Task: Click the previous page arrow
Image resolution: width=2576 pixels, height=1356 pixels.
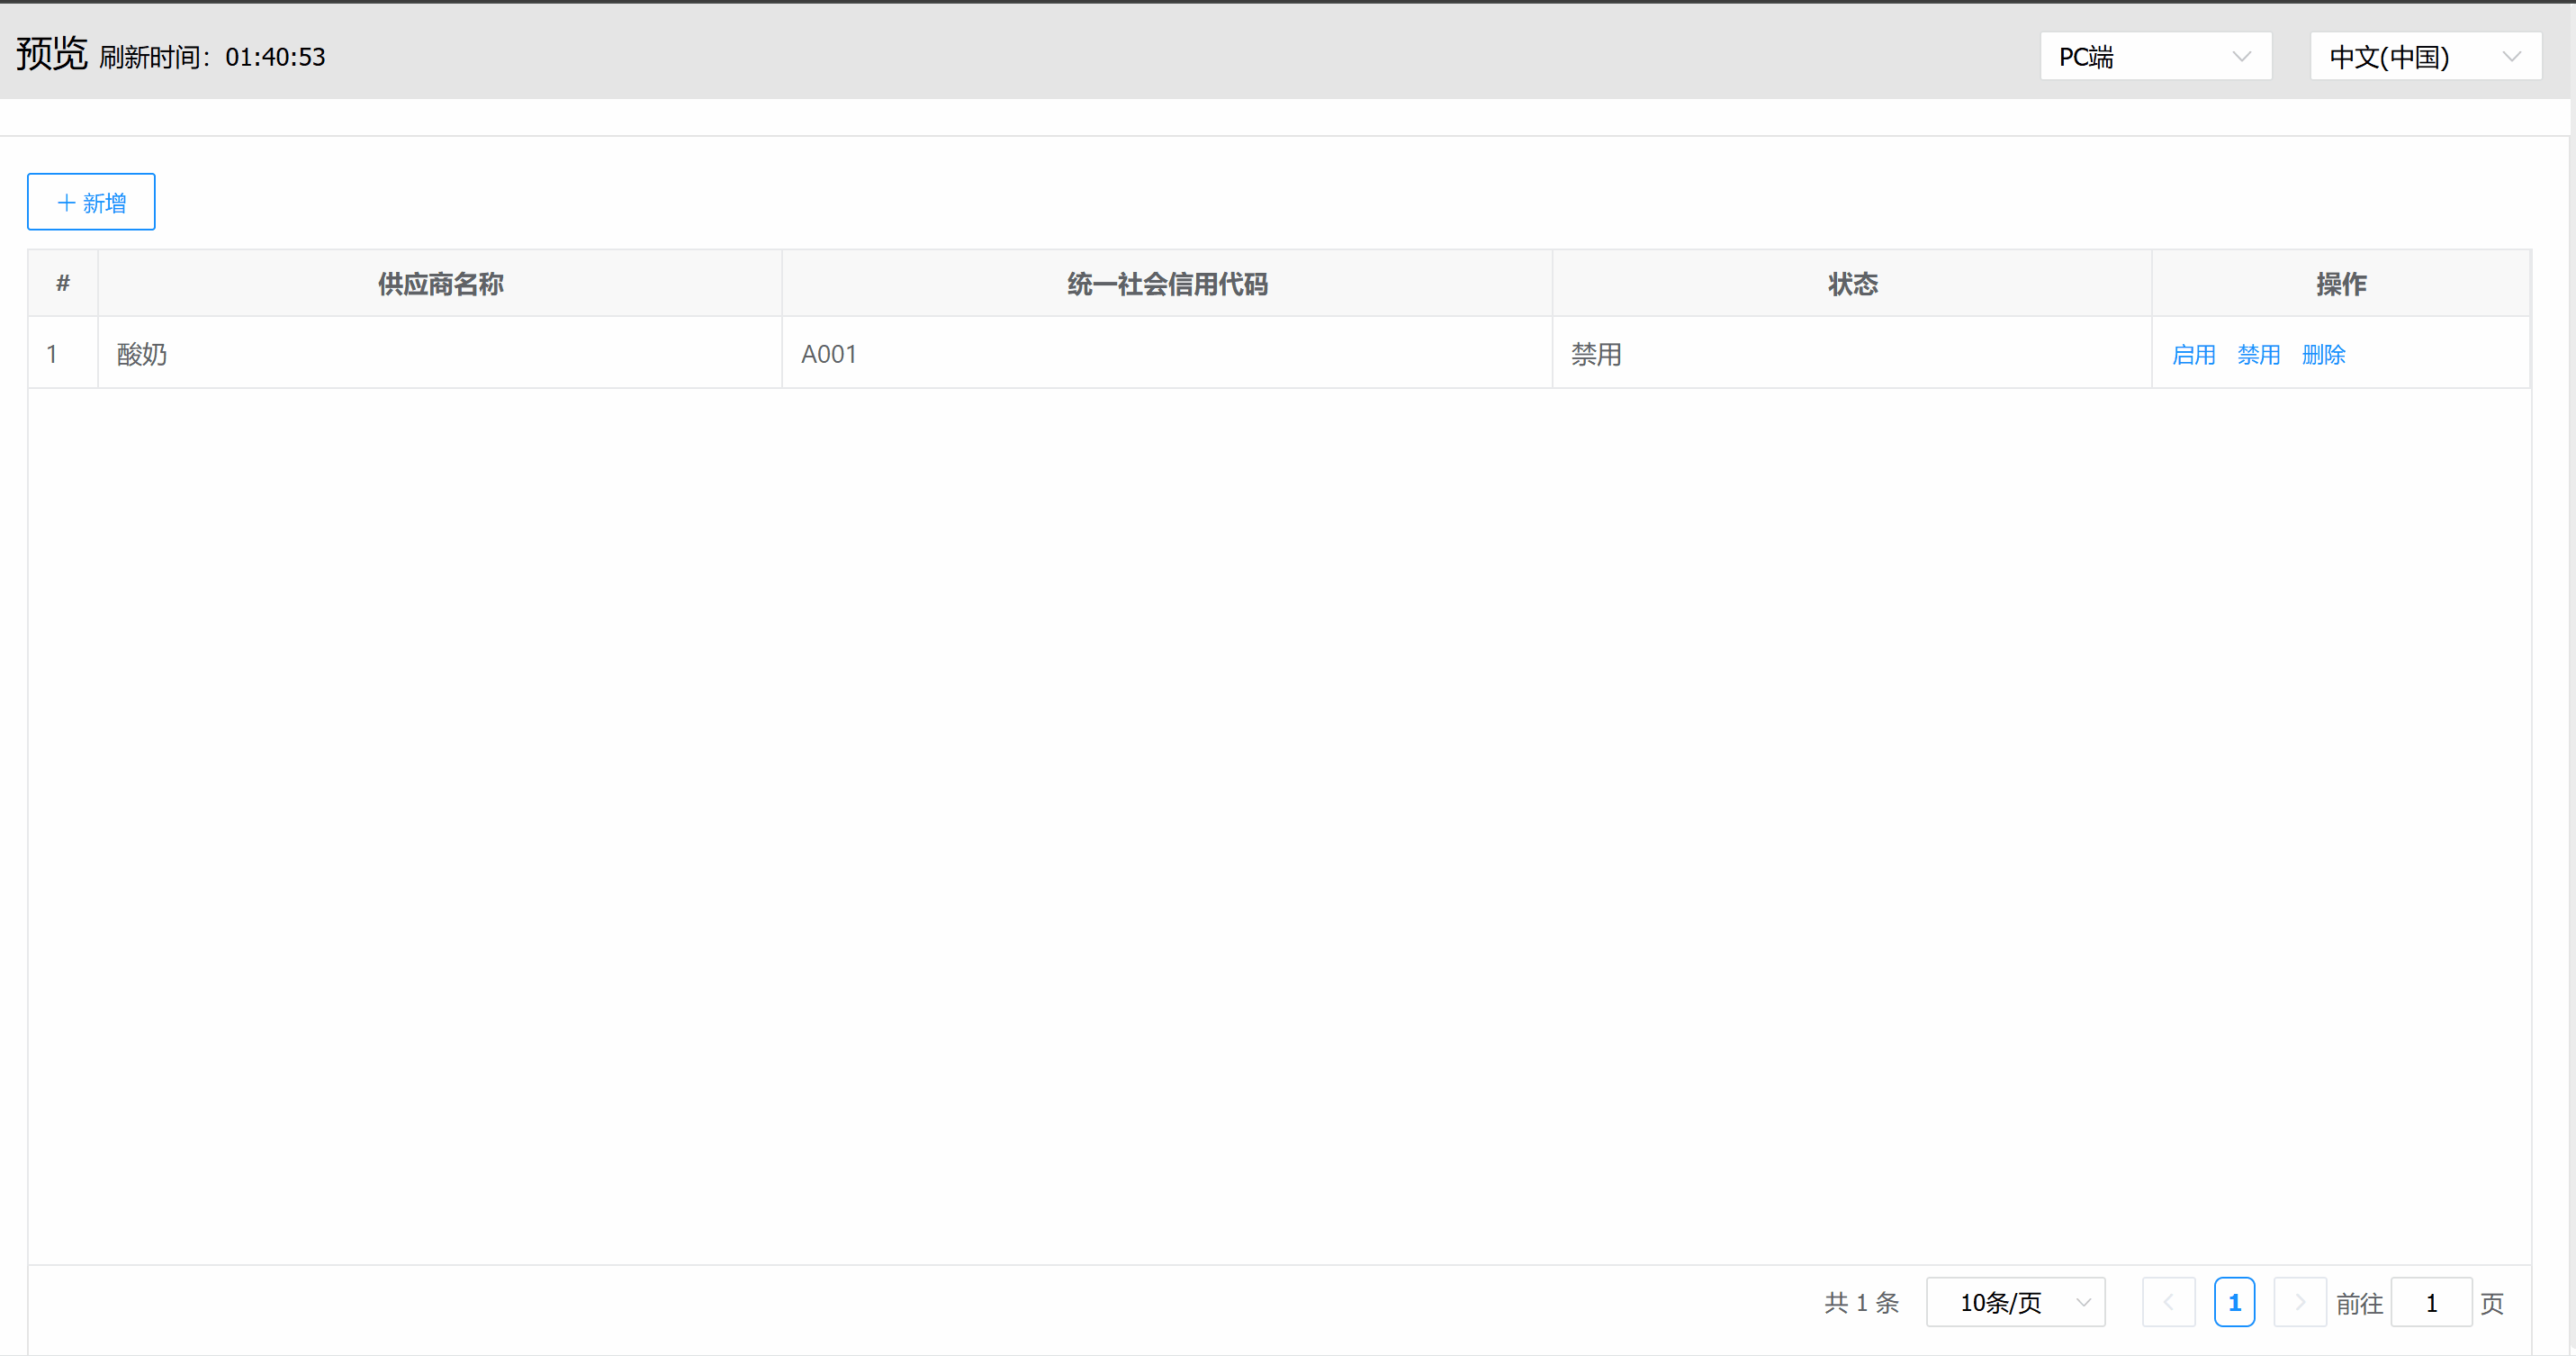Action: click(2168, 1302)
